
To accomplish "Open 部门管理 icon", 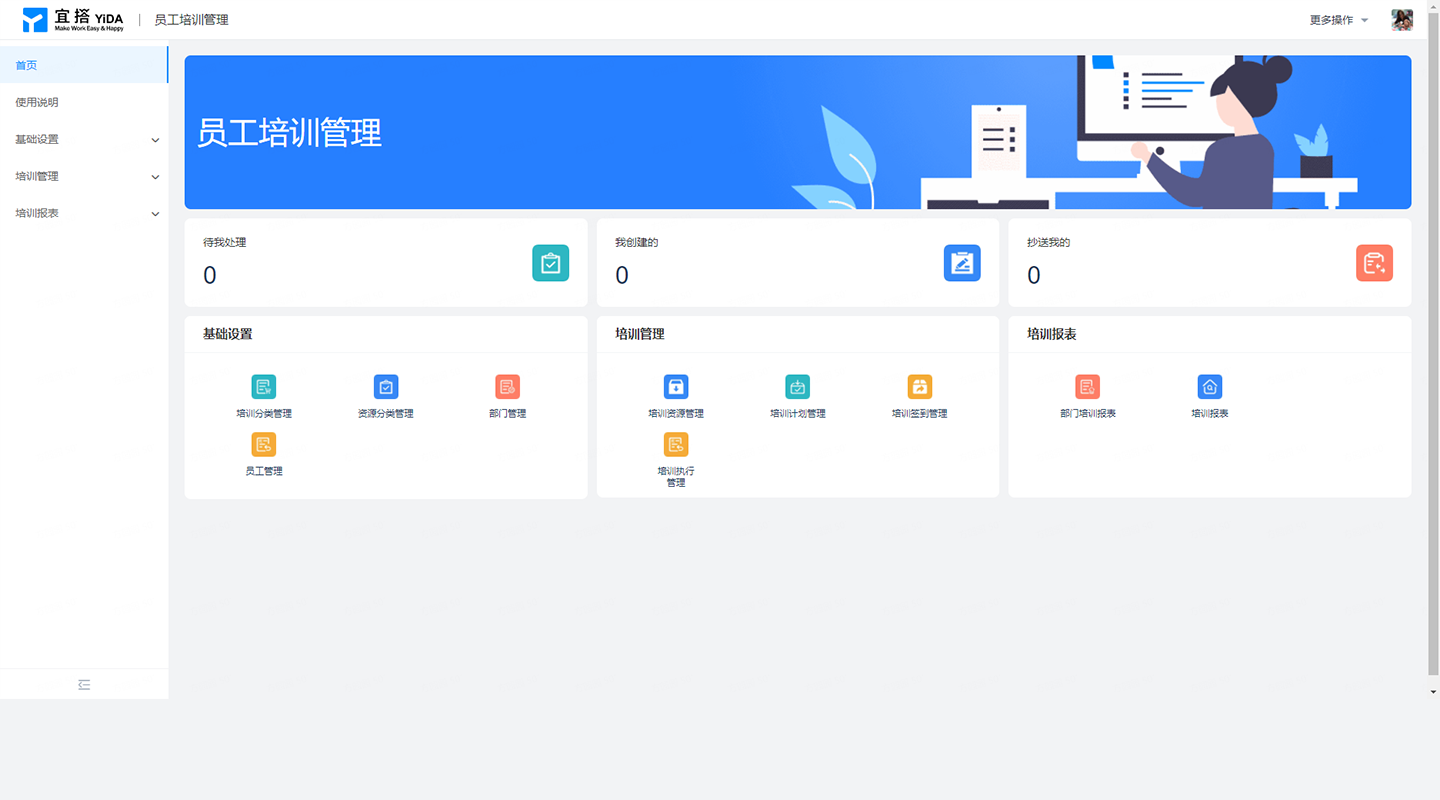I will (508, 387).
